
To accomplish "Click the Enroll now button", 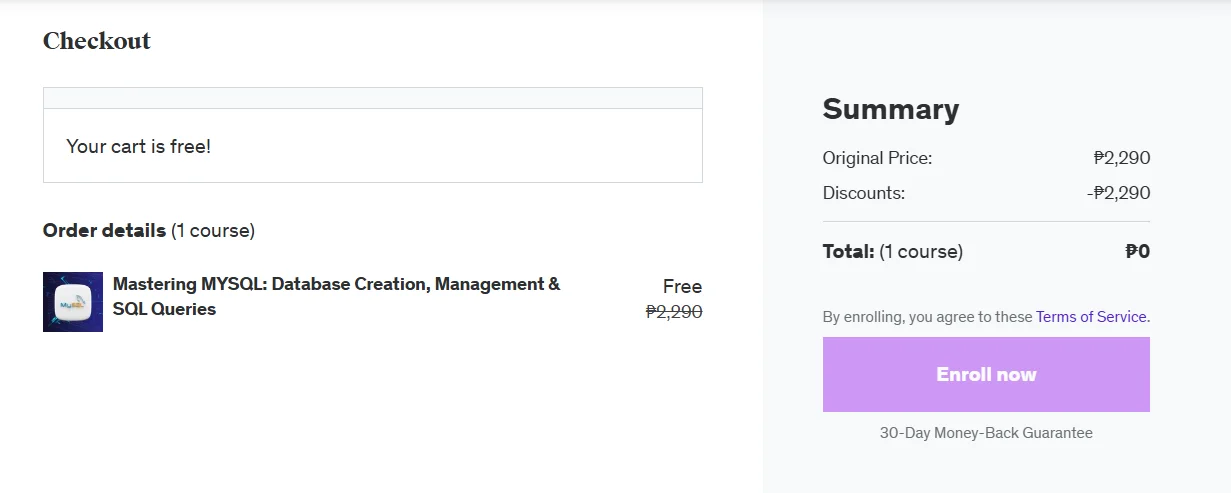I will tap(986, 374).
